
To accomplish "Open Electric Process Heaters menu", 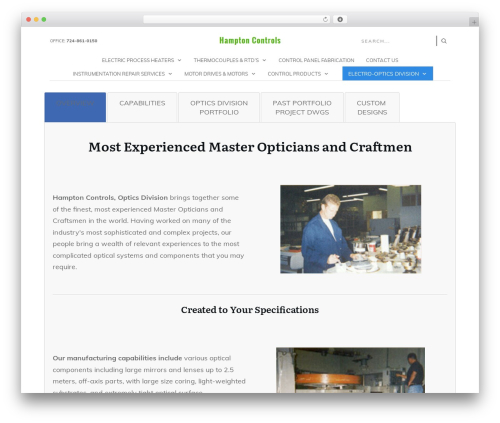I will (138, 60).
